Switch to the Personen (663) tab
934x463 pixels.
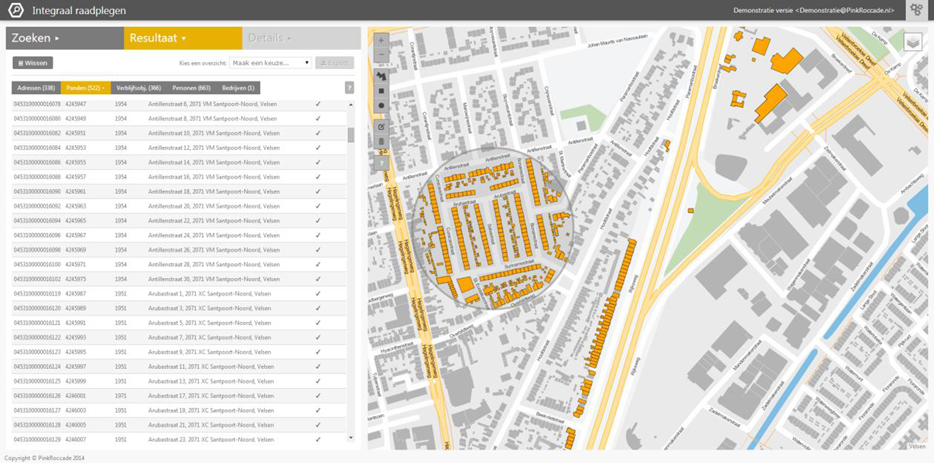pos(191,88)
